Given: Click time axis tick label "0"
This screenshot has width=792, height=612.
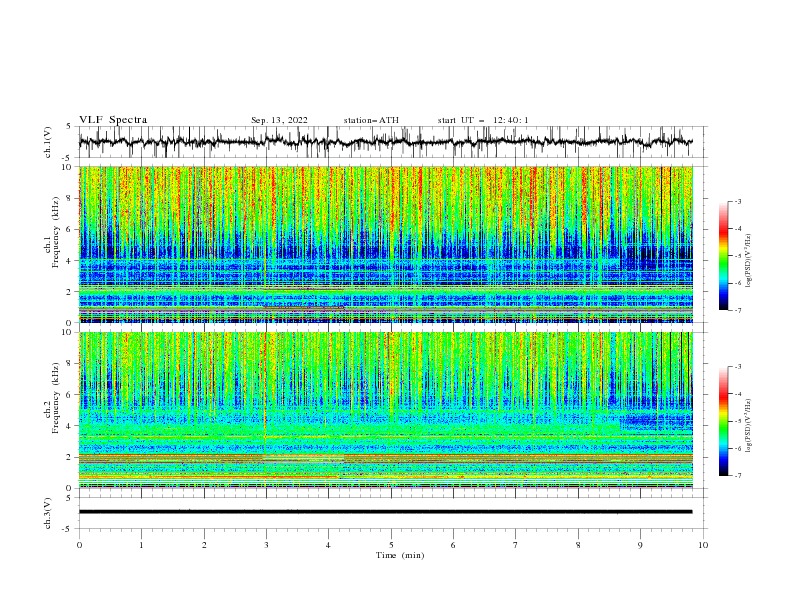Looking at the screenshot, I should [79, 545].
